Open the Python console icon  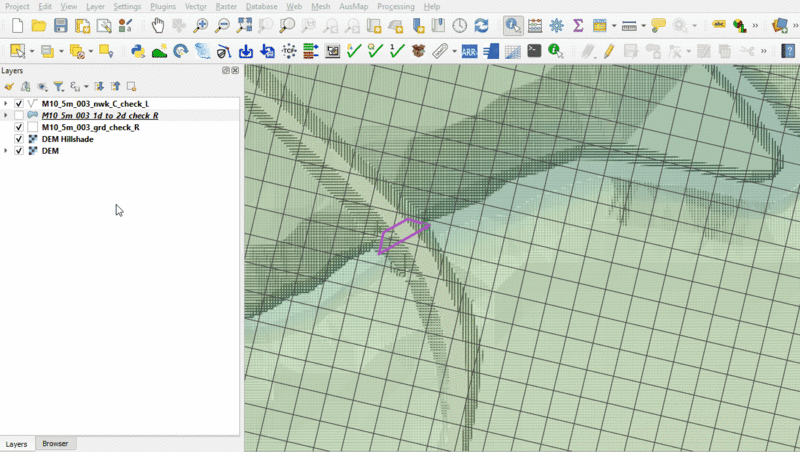tap(138, 50)
